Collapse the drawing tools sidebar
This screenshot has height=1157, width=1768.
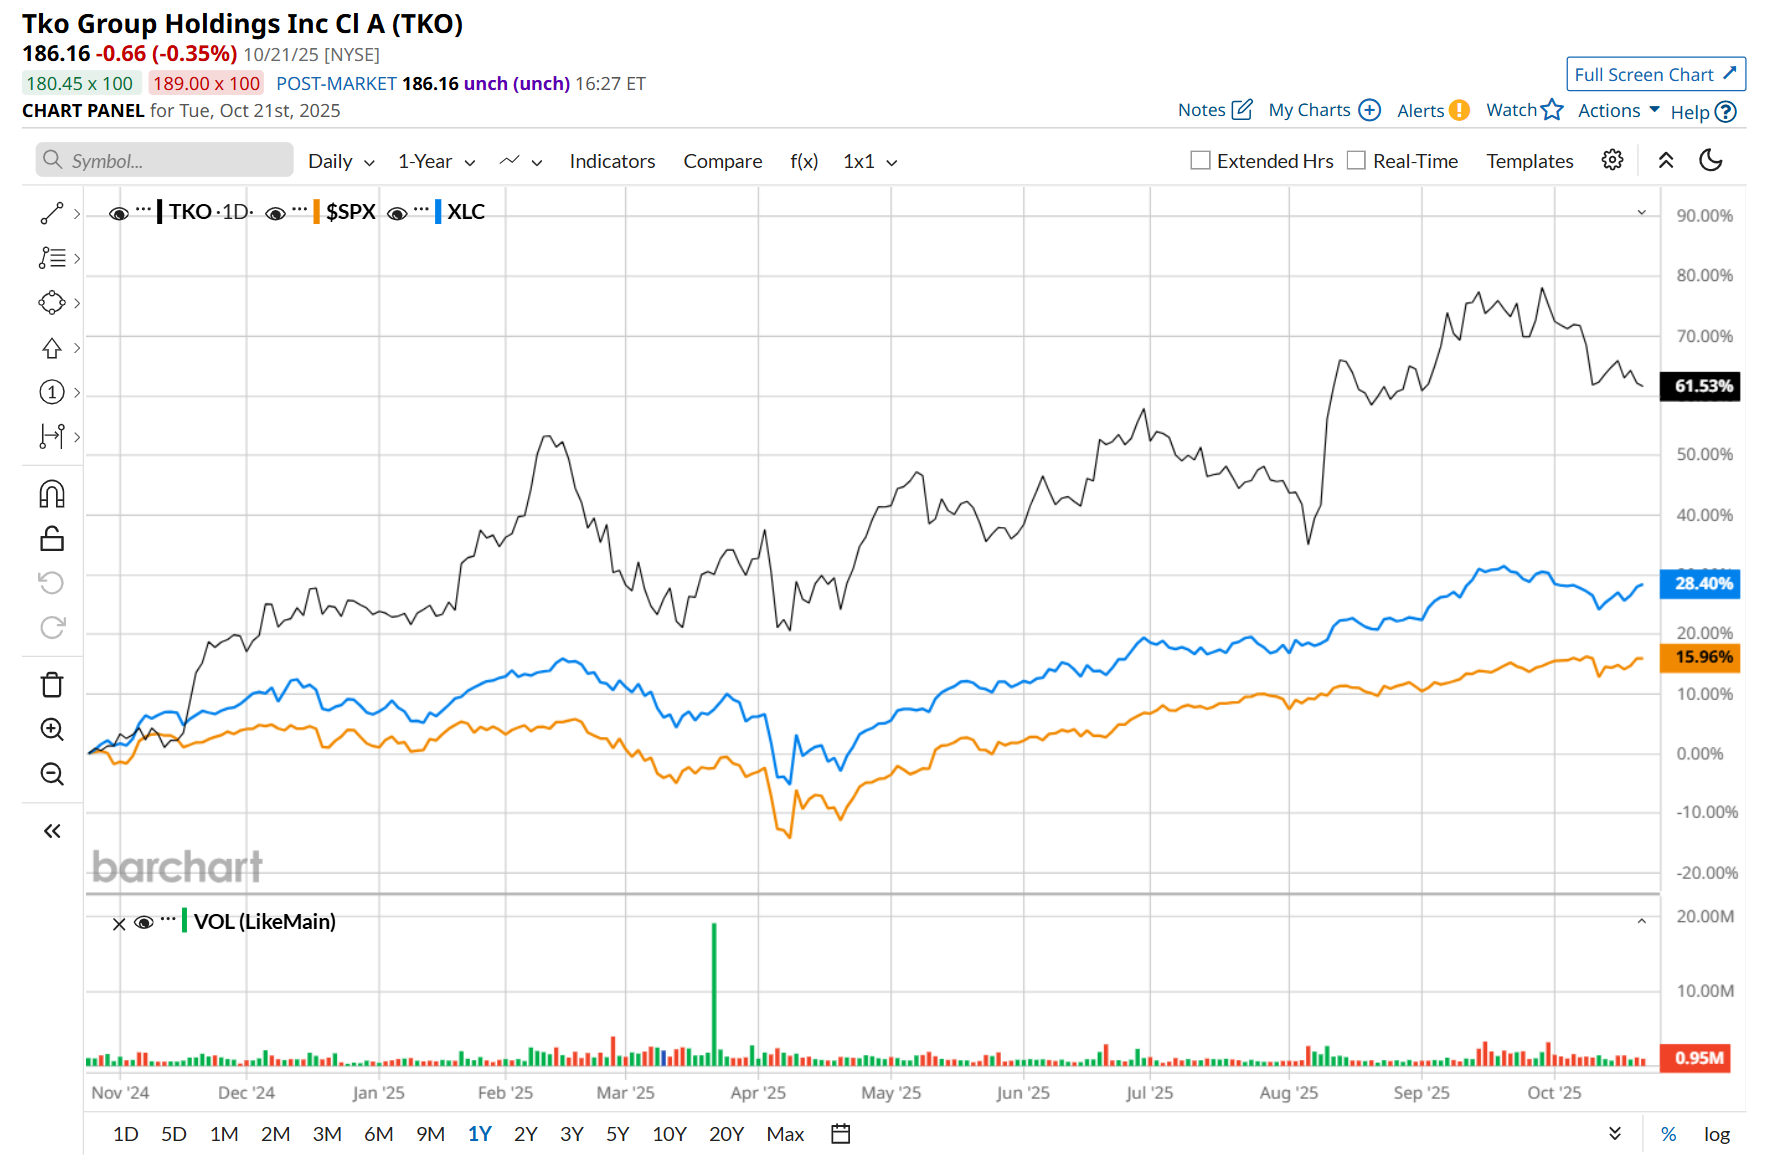tap(52, 831)
